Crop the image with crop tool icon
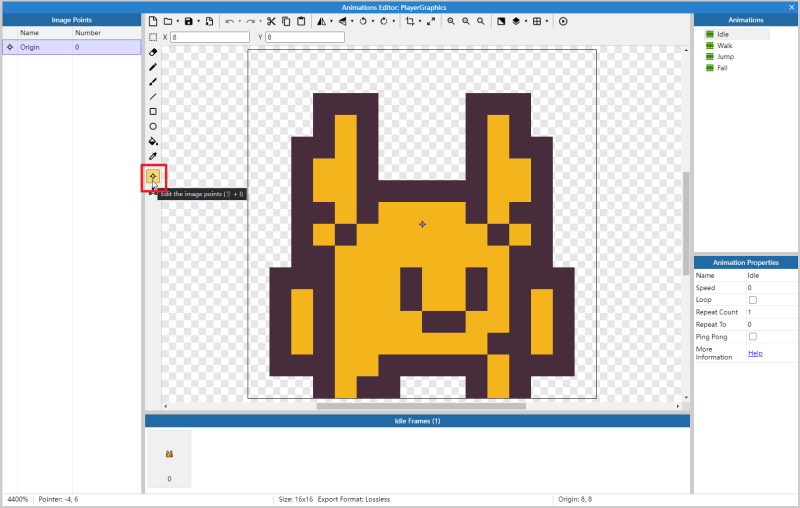This screenshot has height=508, width=800. pos(410,21)
